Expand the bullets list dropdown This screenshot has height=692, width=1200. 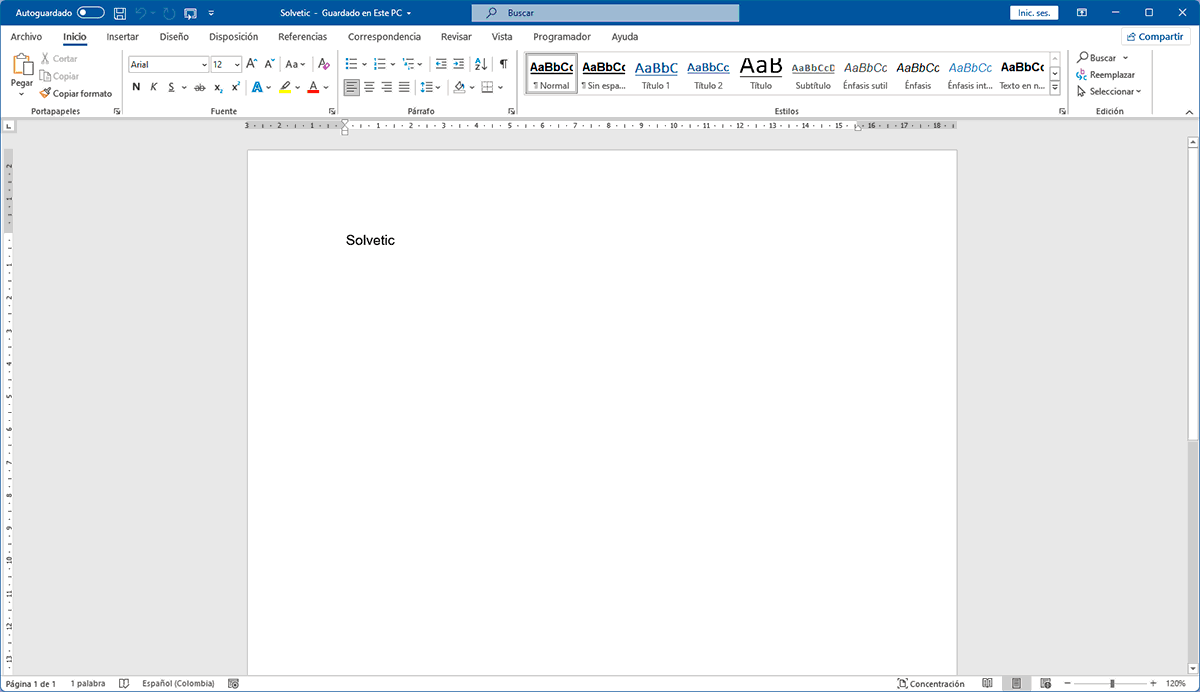(363, 63)
